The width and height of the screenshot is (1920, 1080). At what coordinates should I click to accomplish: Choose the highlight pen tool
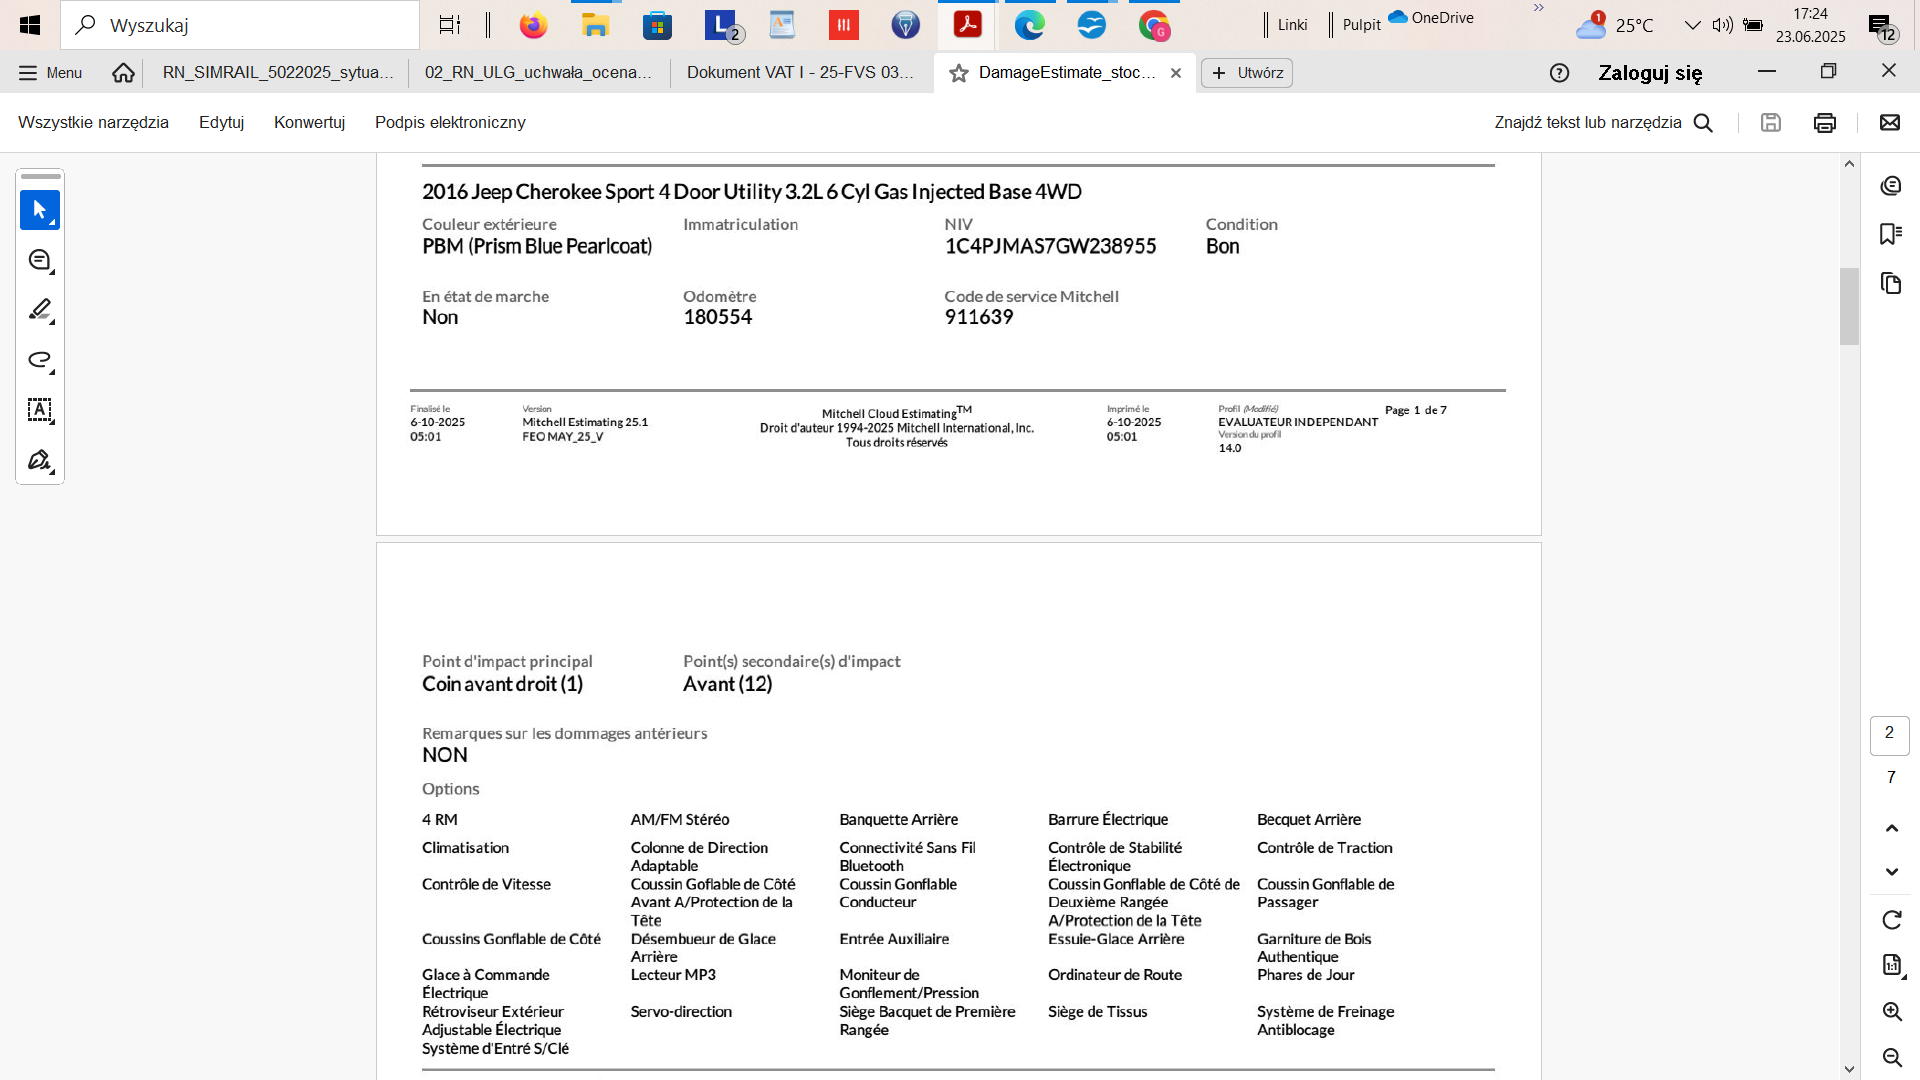coord(40,310)
